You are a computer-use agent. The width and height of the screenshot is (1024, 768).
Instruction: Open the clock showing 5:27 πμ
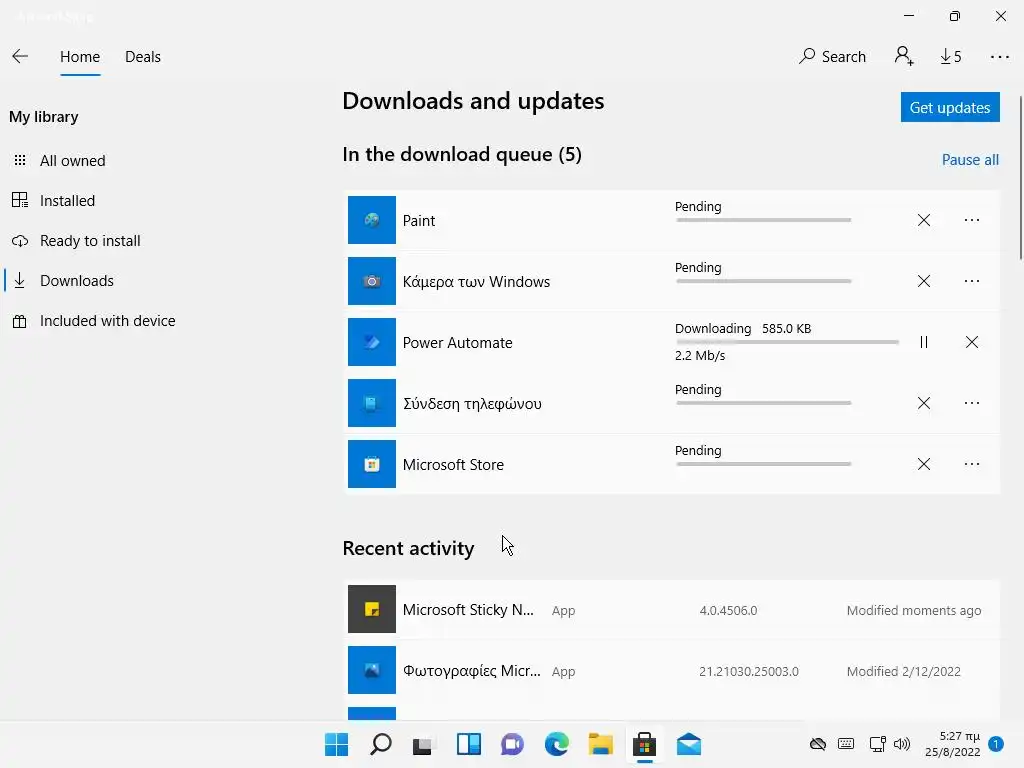pyautogui.click(x=952, y=744)
